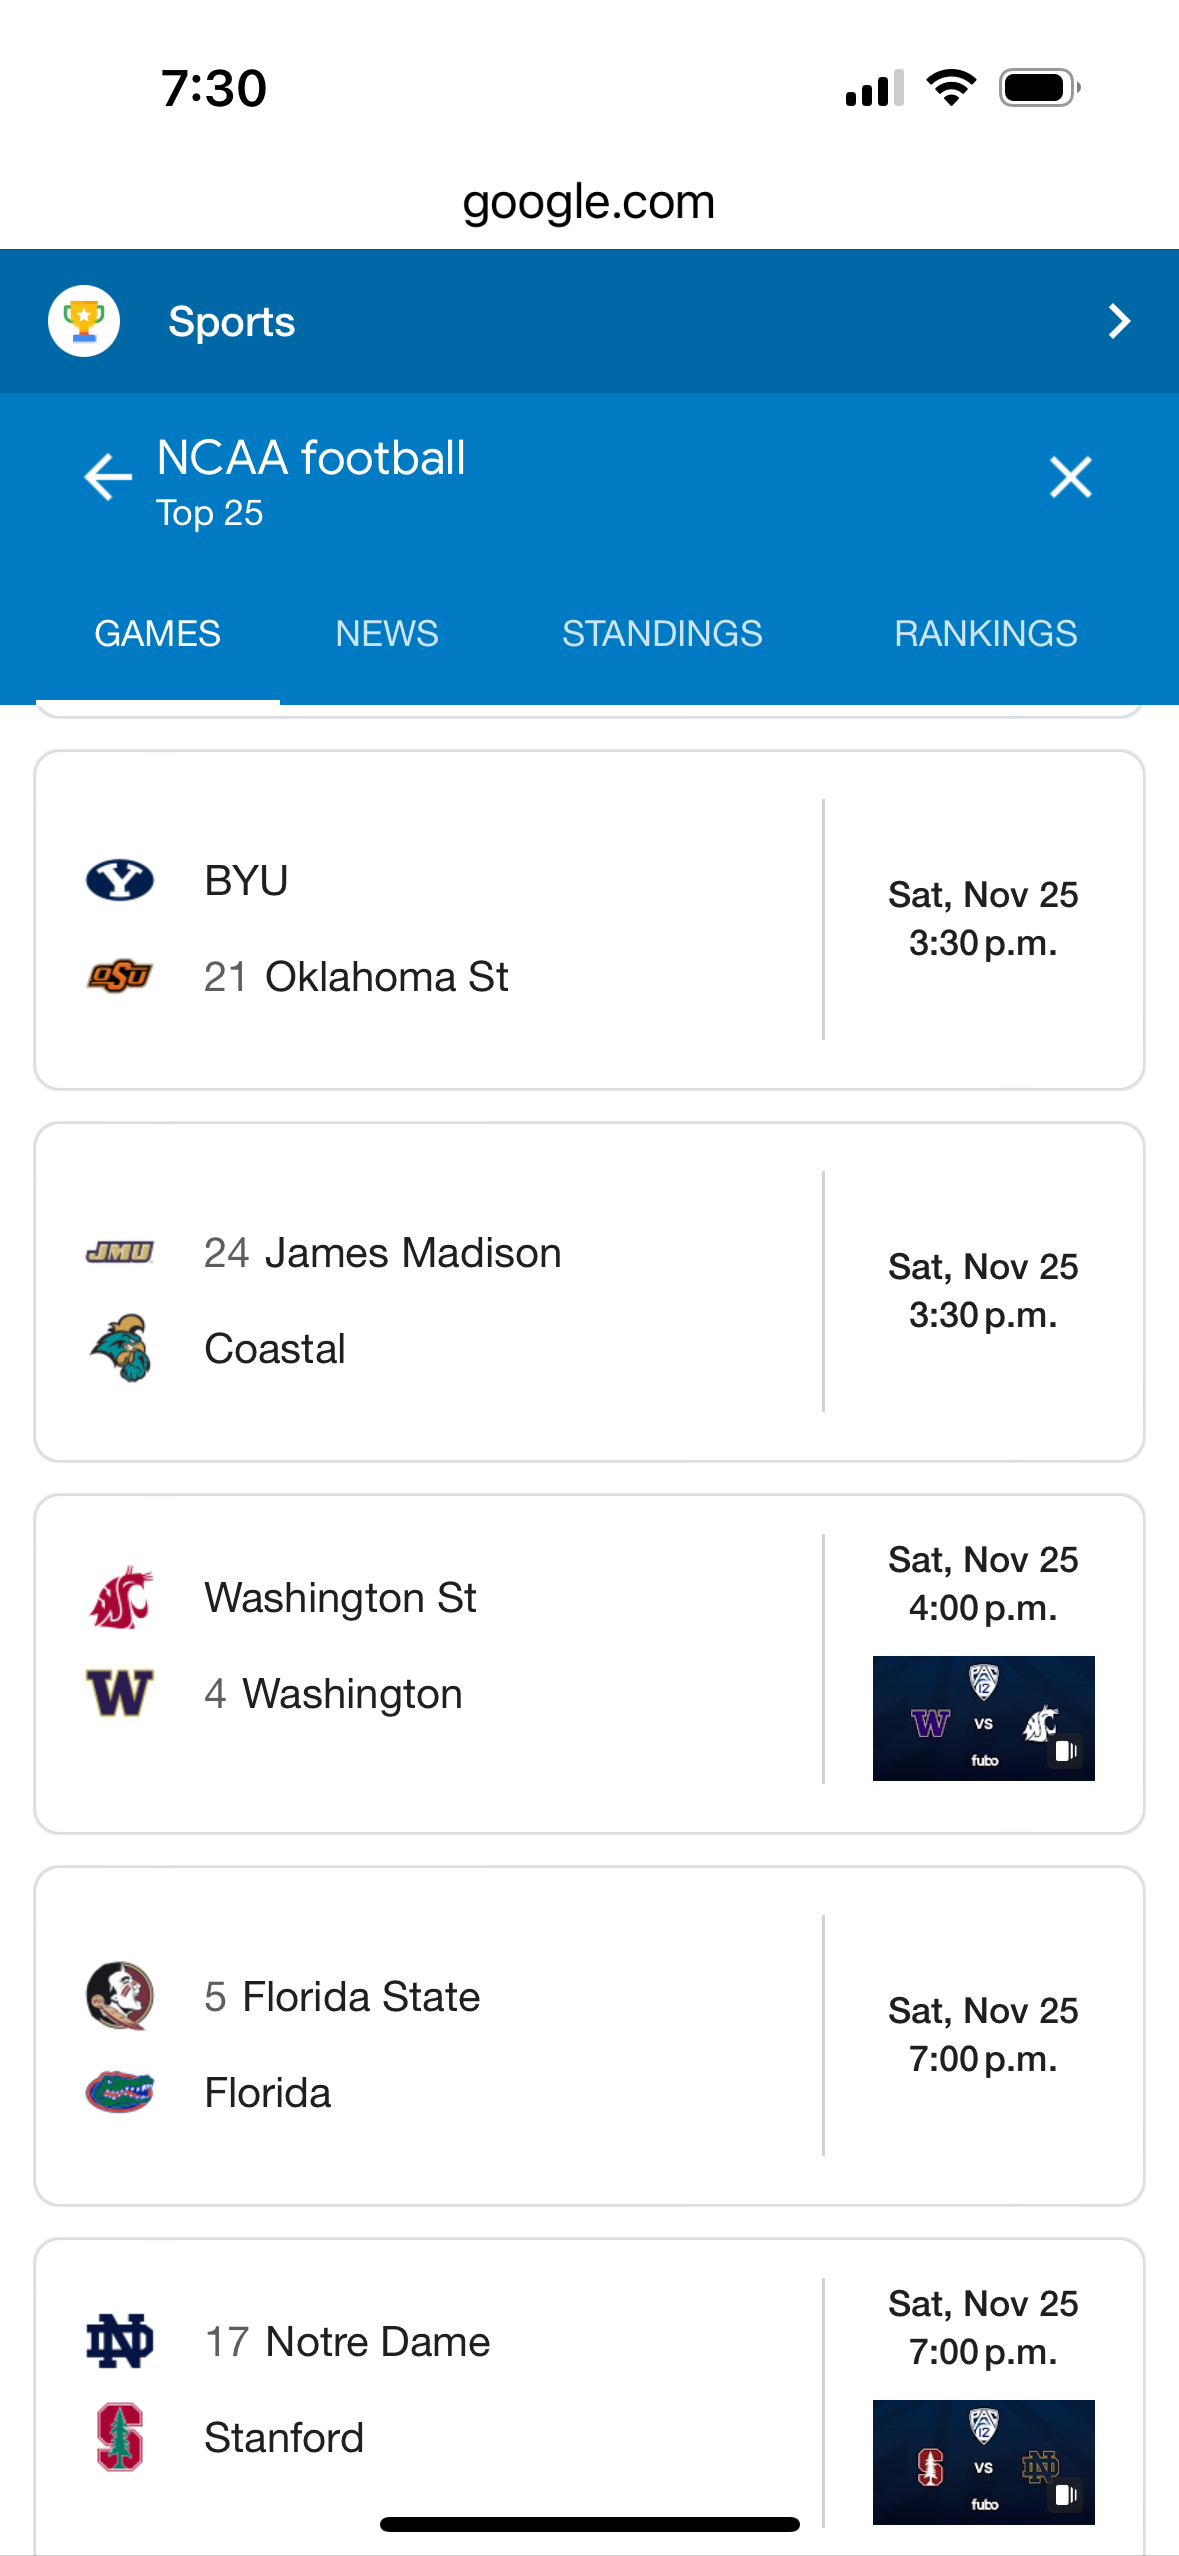This screenshot has height=2556, width=1179.
Task: Select the GAMES tab
Action: 157,634
